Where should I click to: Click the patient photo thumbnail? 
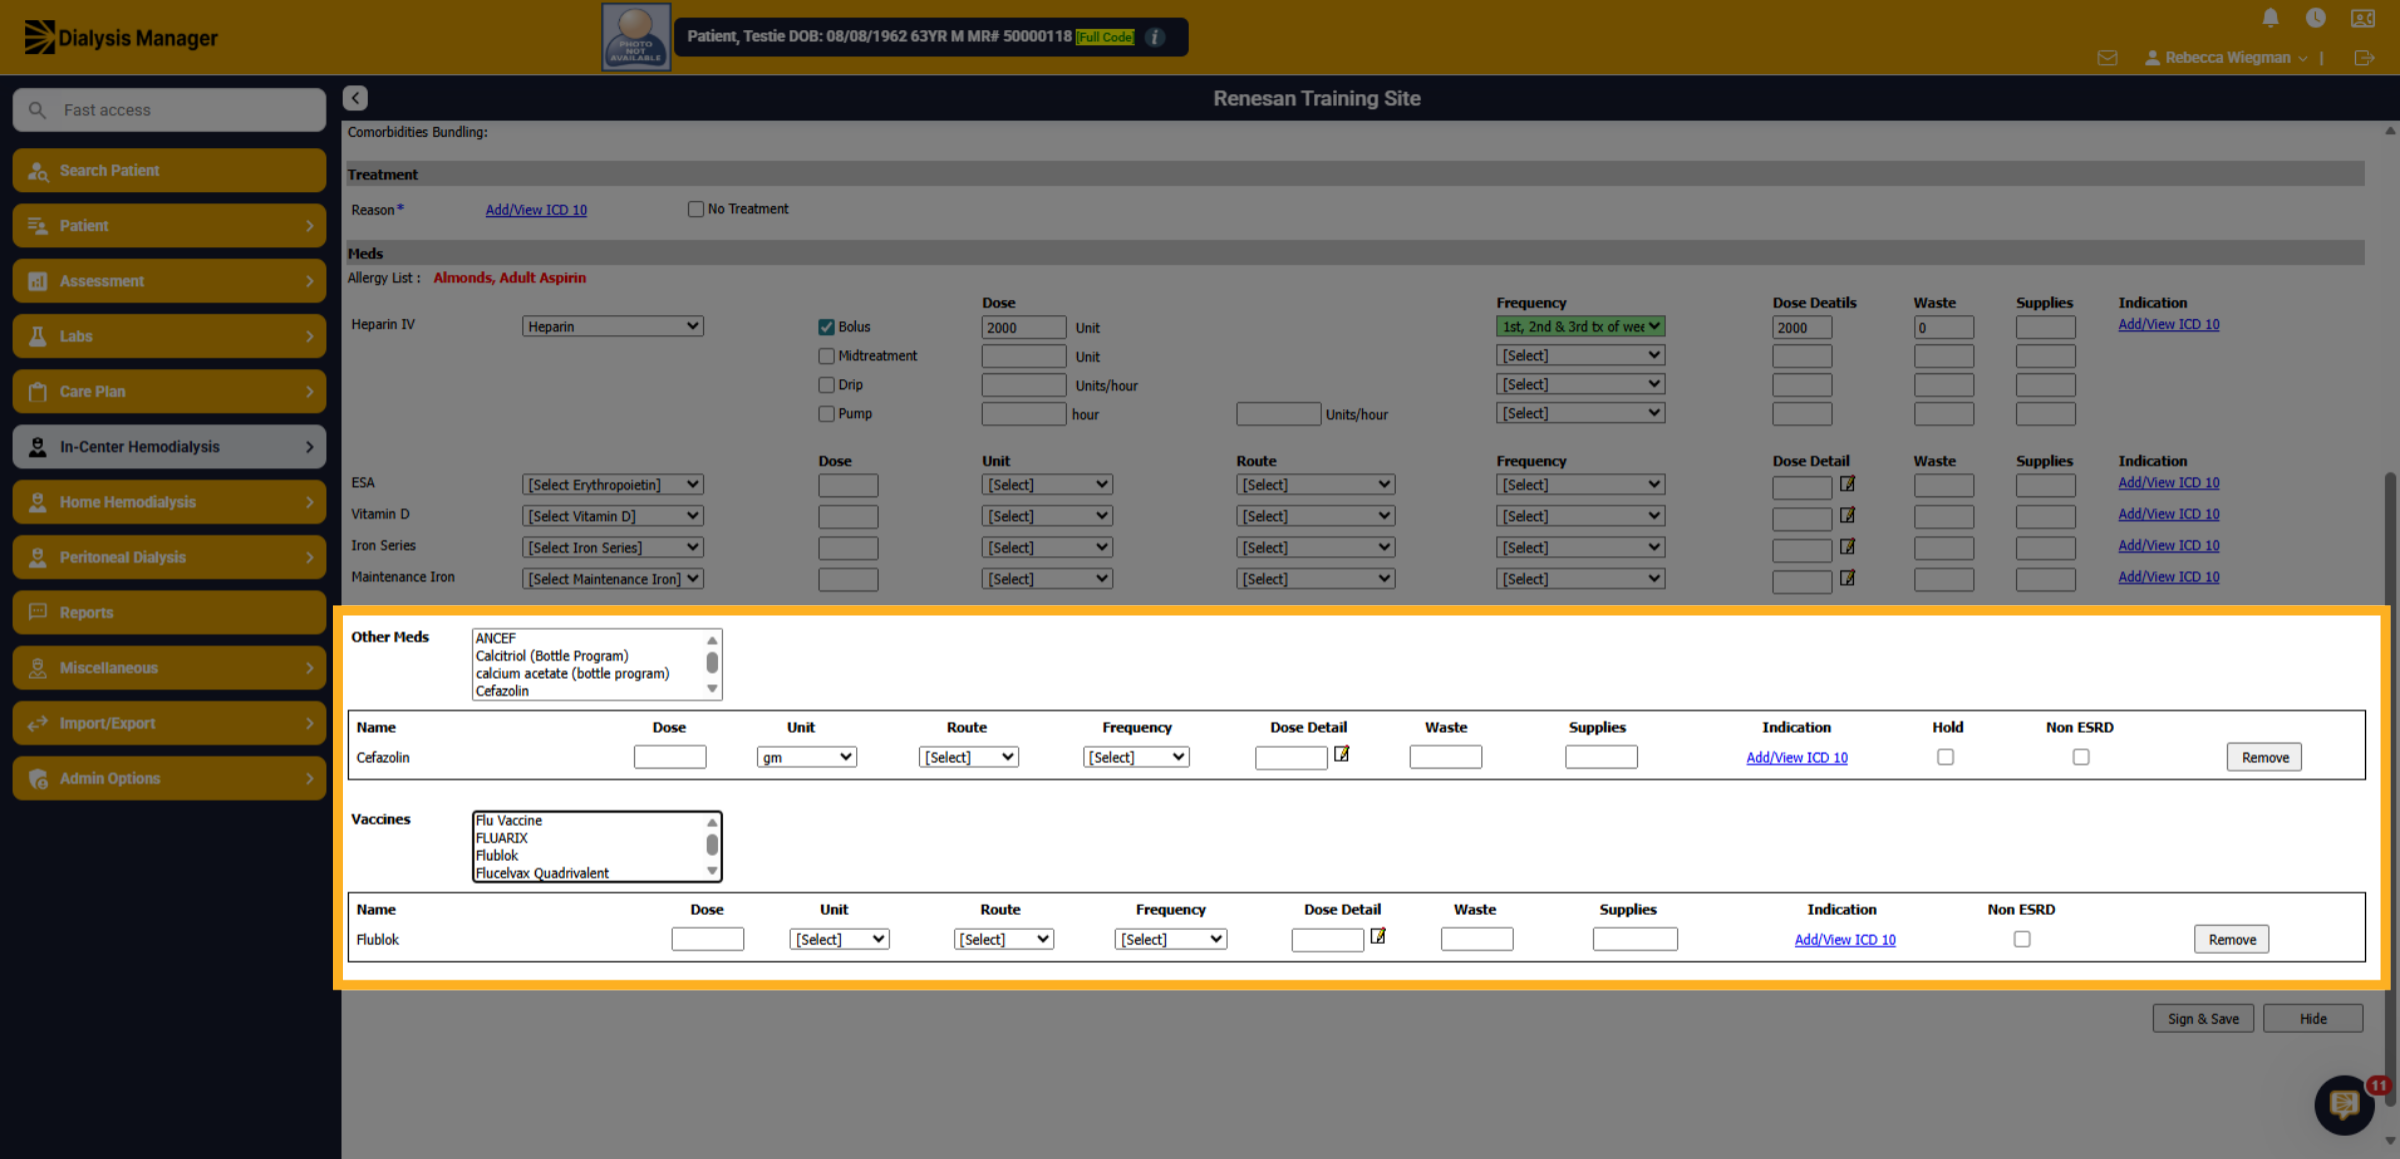coord(636,37)
